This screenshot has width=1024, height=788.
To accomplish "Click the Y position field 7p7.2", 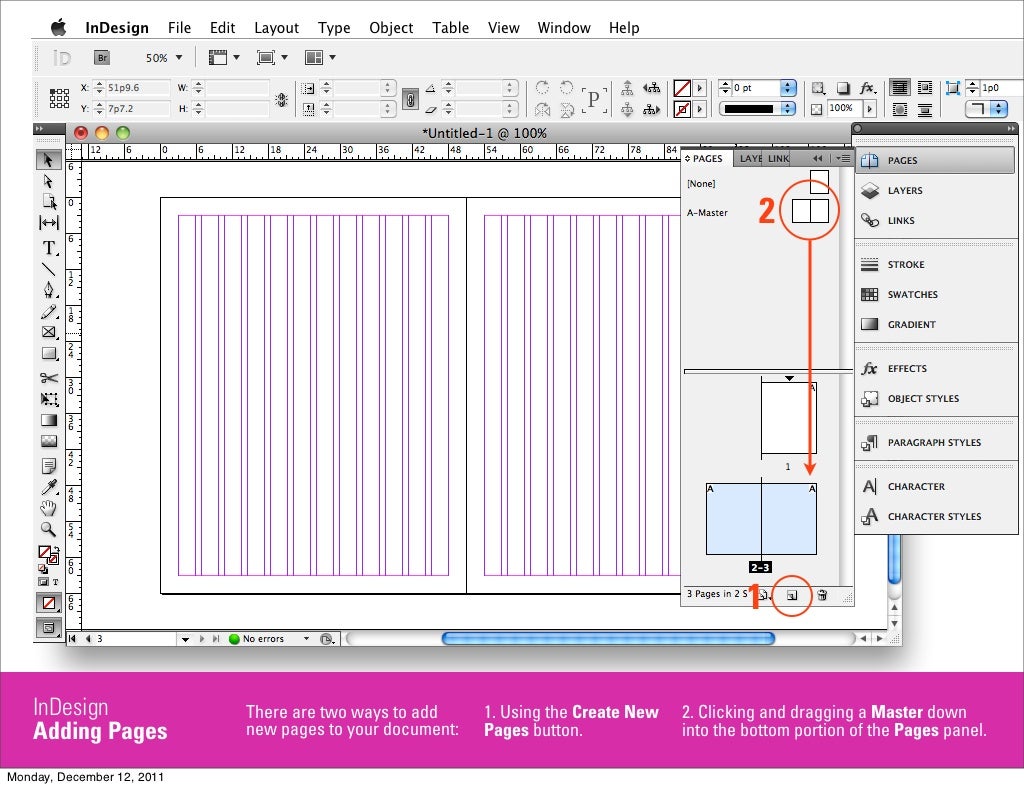I will [138, 108].
